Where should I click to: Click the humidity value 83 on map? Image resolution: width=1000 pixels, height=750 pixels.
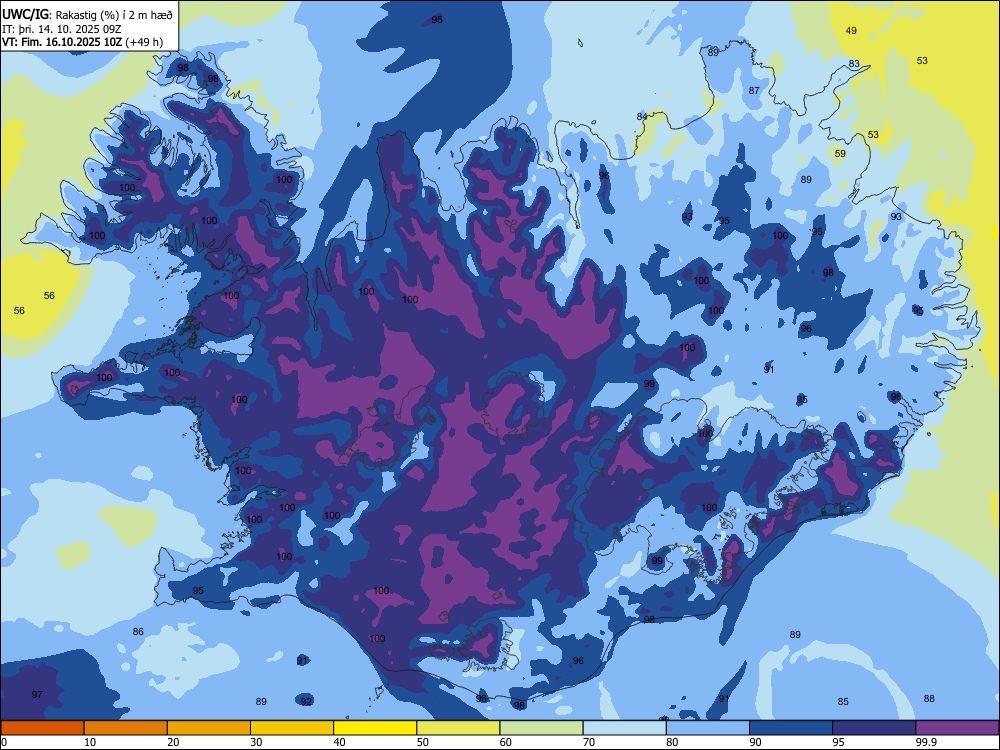854,64
